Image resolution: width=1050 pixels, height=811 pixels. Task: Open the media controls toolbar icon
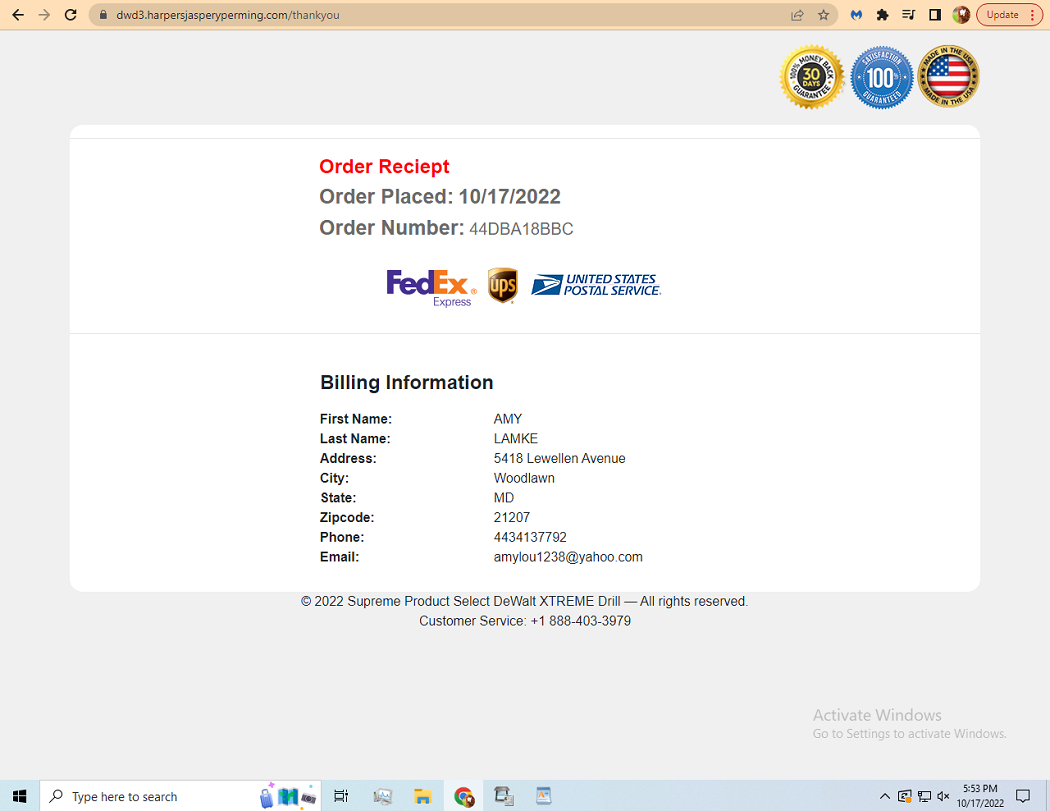pos(908,15)
